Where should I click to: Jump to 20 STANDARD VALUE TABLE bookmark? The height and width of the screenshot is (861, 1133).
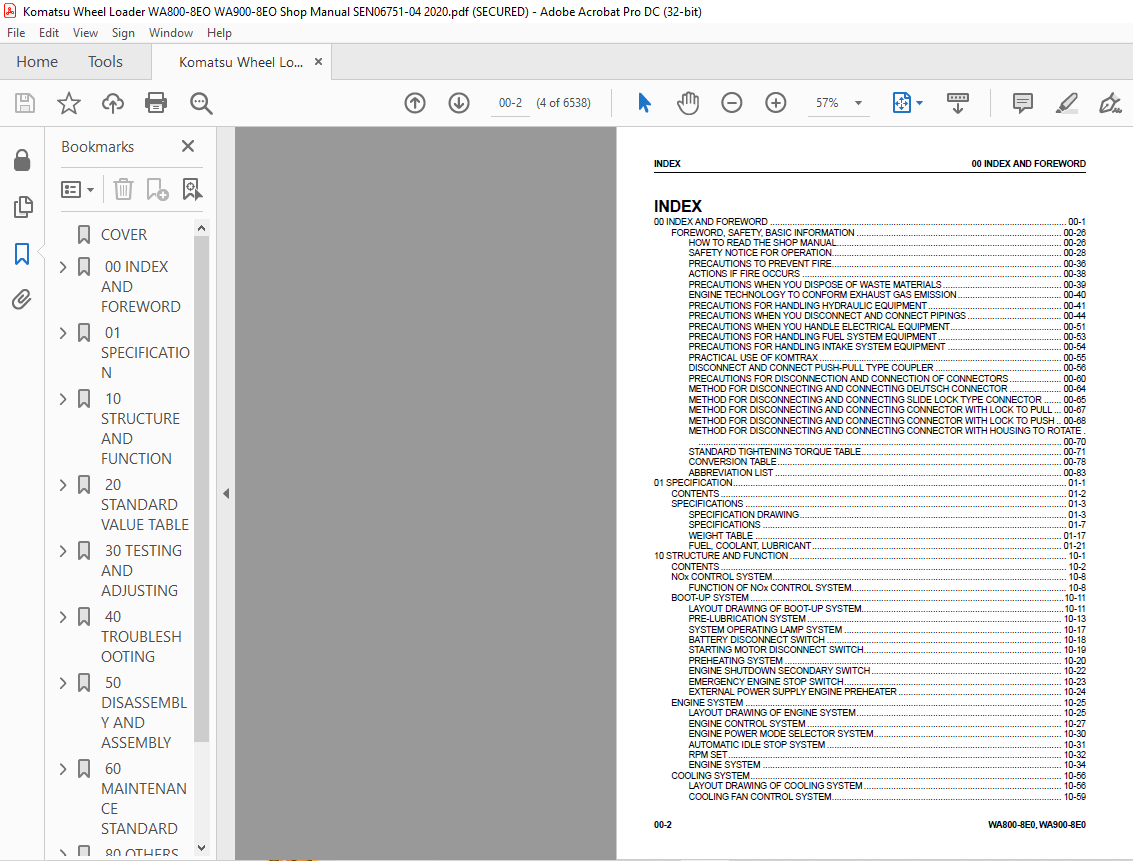pyautogui.click(x=145, y=504)
